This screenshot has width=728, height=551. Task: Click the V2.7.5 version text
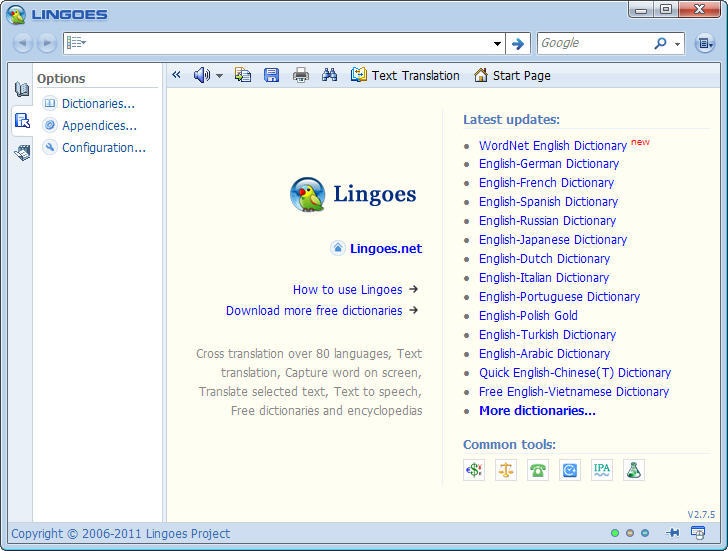(701, 514)
